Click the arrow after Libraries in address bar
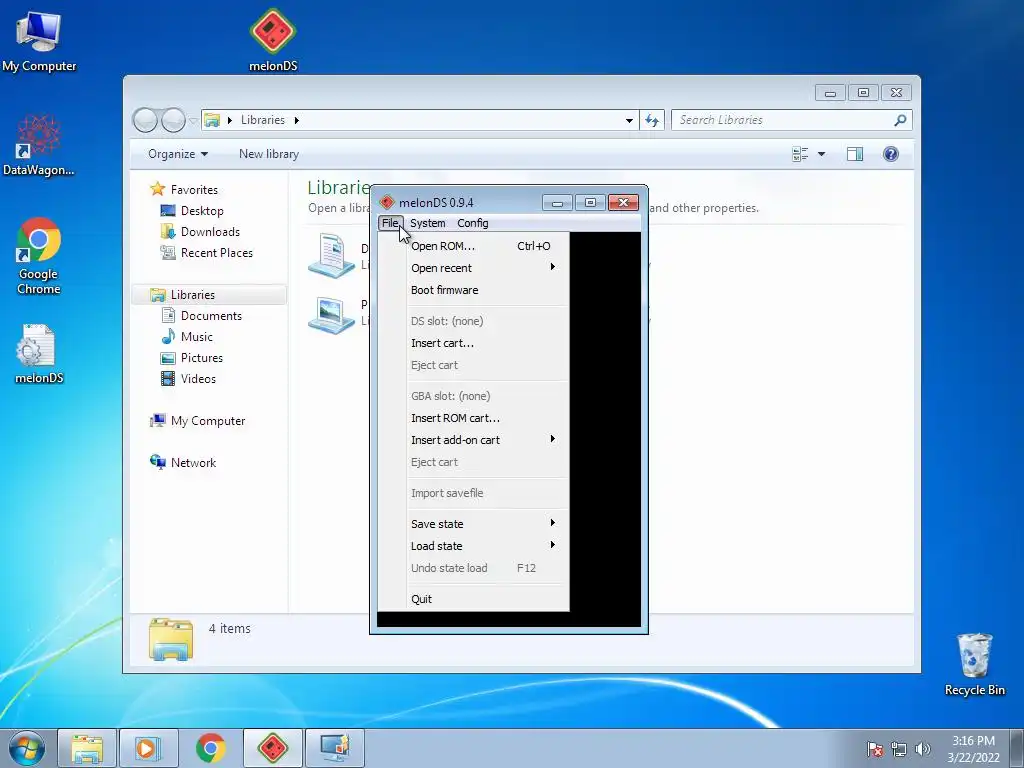1024x768 pixels. click(x=296, y=120)
